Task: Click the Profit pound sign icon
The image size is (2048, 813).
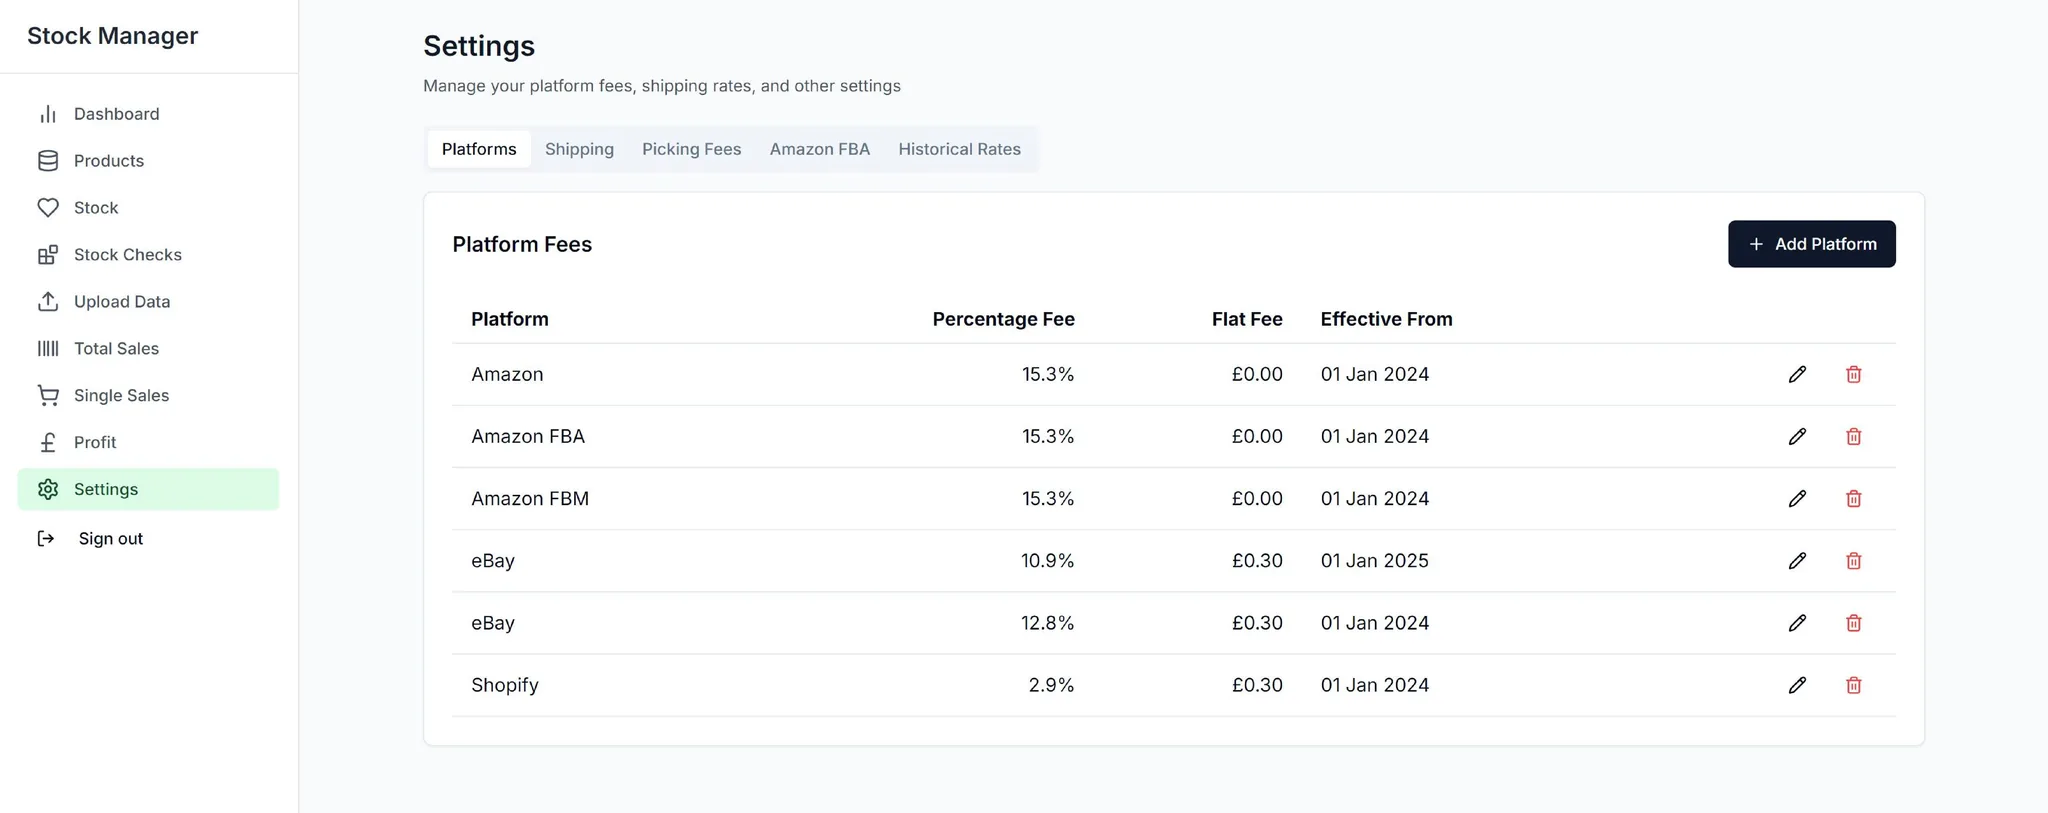Action: pyautogui.click(x=48, y=443)
